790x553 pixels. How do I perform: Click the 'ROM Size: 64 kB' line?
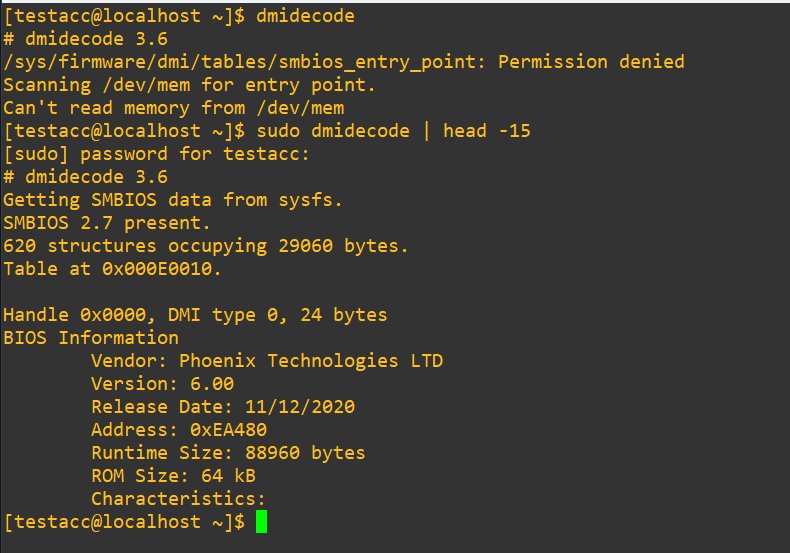173,476
